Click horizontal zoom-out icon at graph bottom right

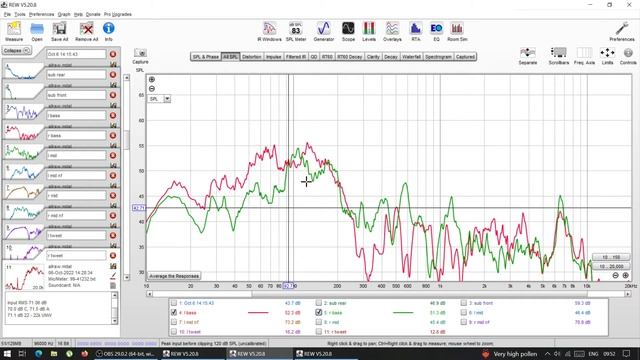[x=616, y=276]
